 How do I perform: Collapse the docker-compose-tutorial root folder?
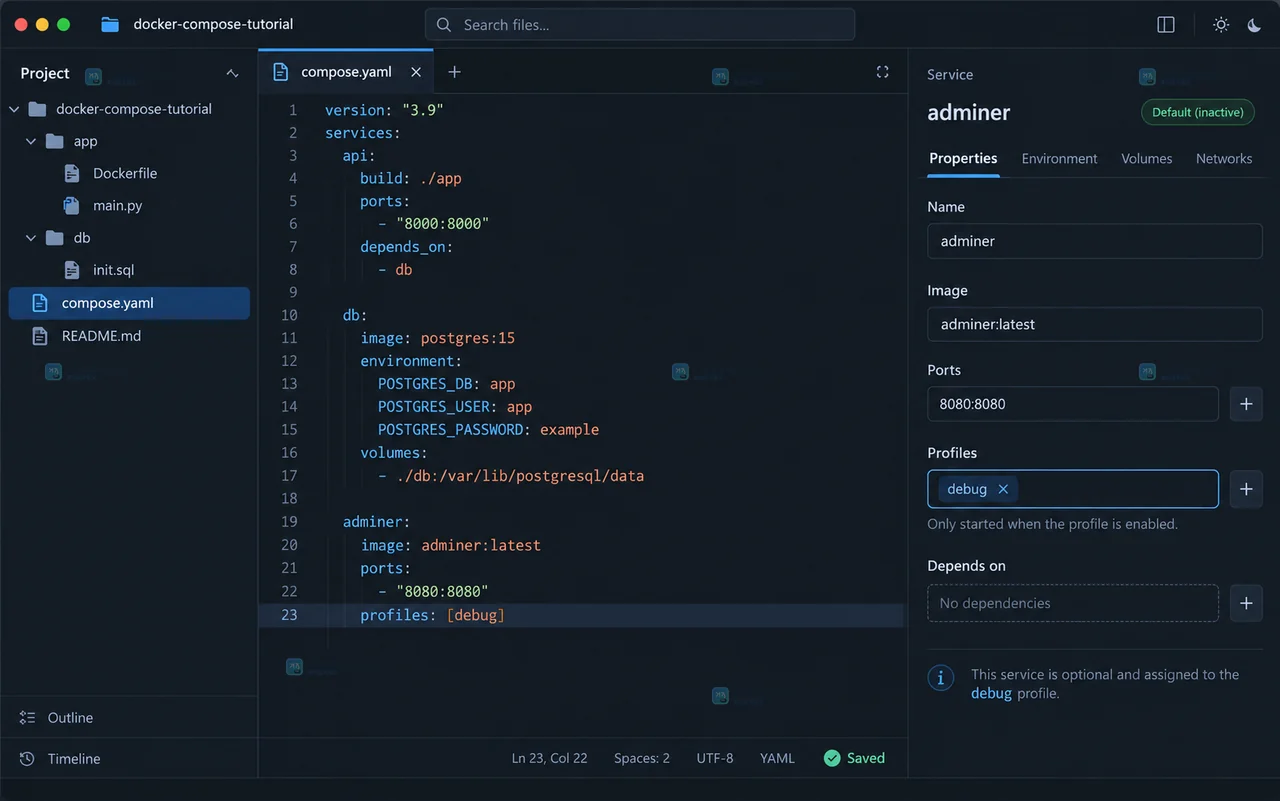pyautogui.click(x=14, y=109)
